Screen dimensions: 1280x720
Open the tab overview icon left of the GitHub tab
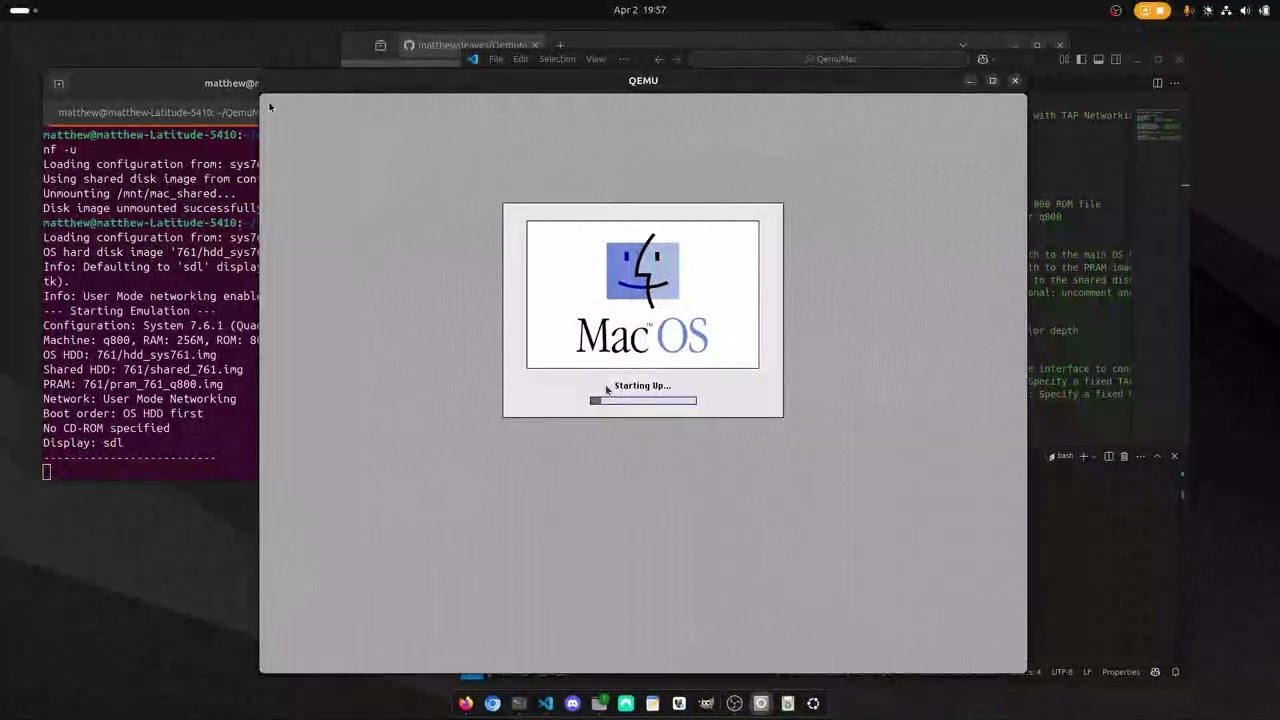tap(380, 45)
